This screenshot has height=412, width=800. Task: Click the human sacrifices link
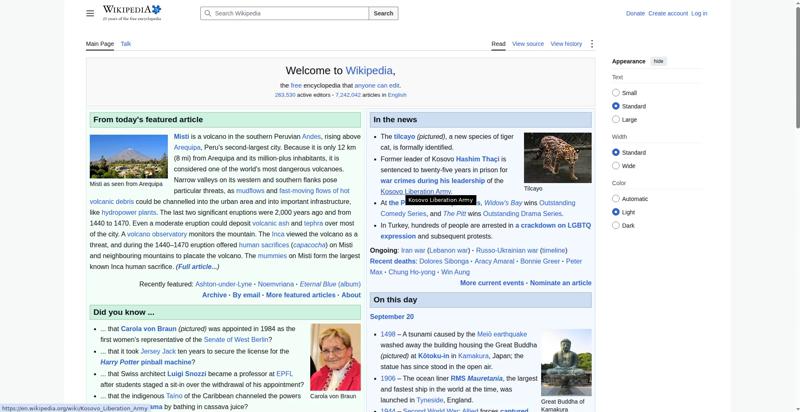[x=264, y=245]
